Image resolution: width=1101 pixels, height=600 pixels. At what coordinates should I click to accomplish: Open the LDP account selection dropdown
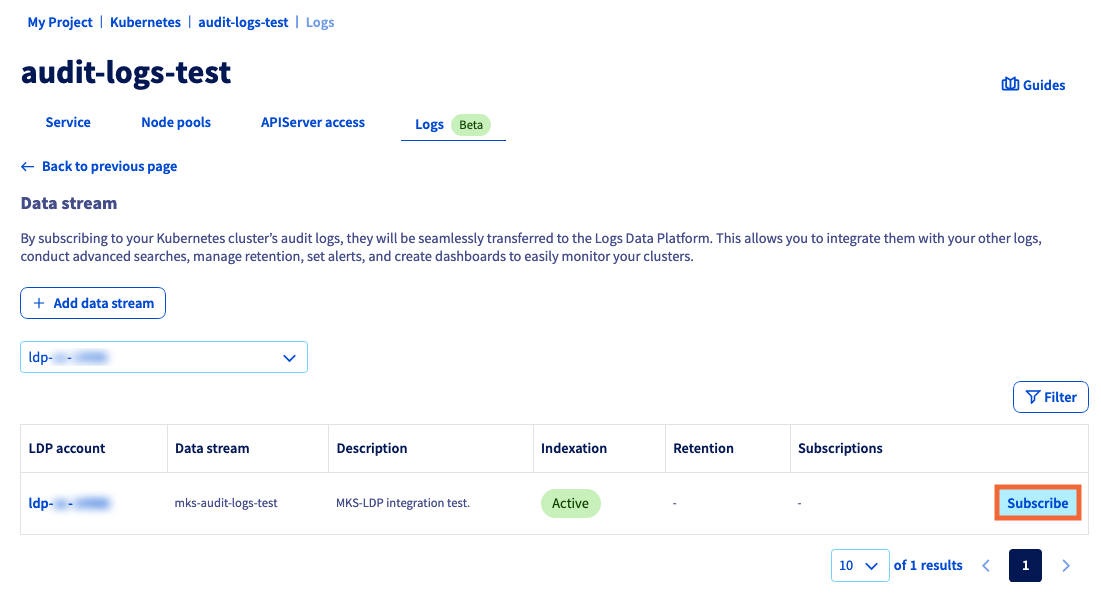click(x=163, y=357)
